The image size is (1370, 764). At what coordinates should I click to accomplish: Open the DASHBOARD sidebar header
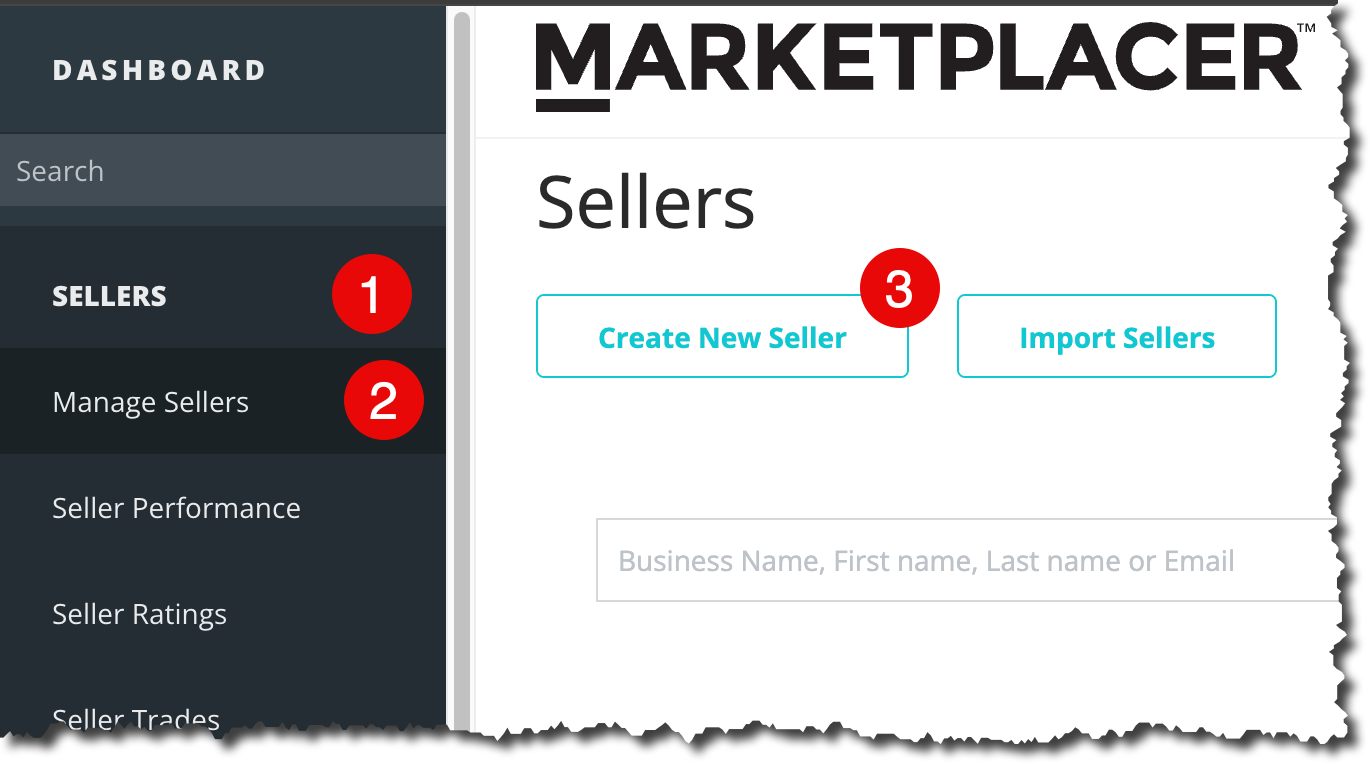click(x=159, y=70)
